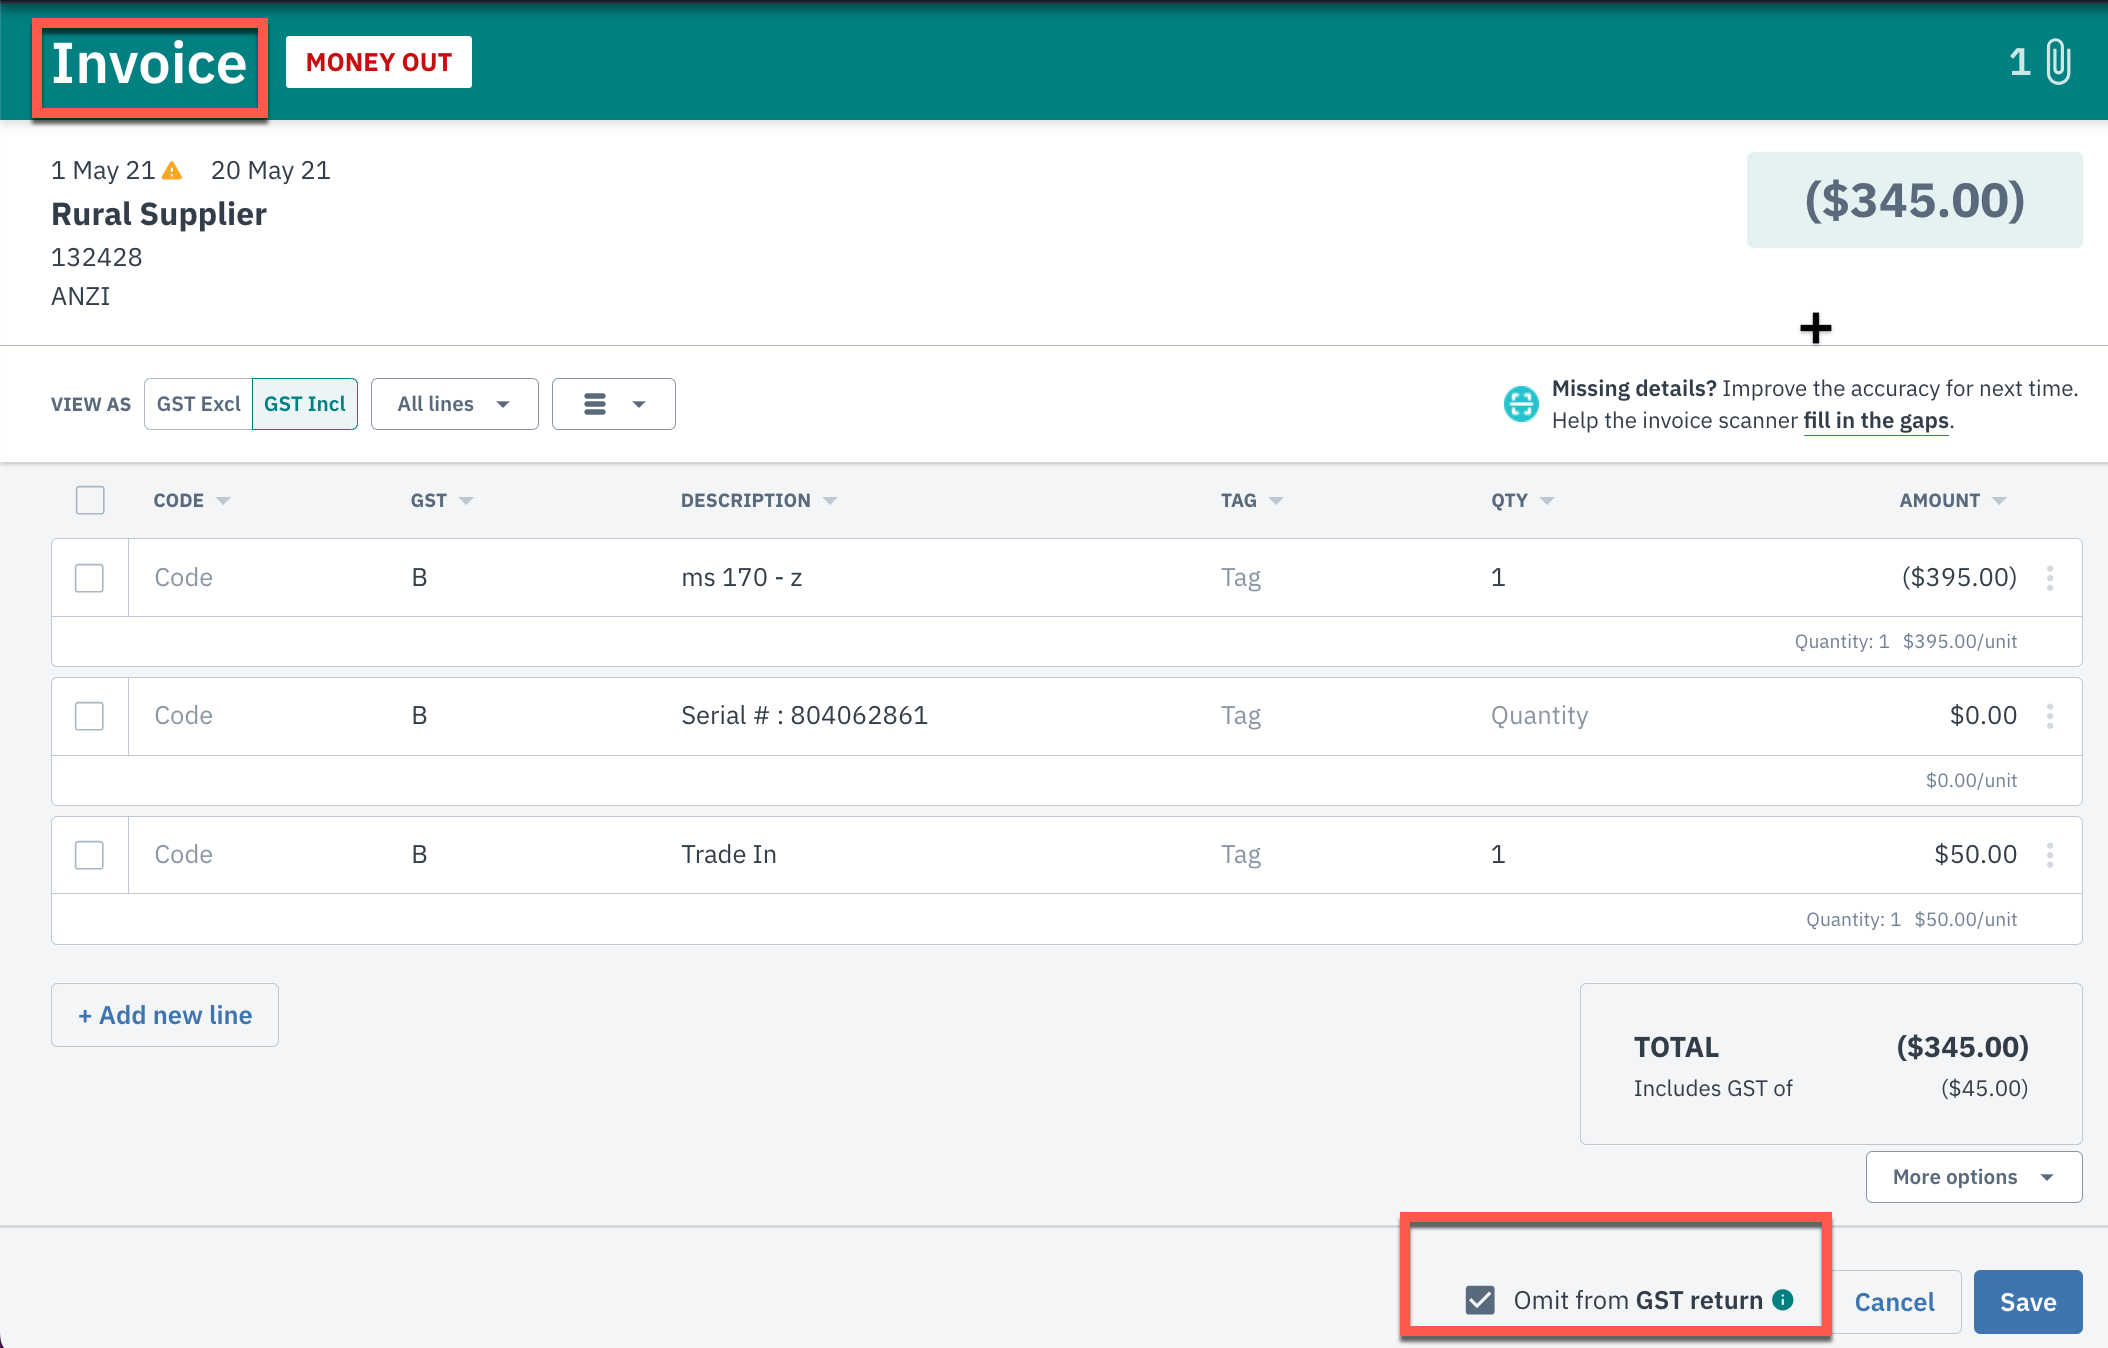Expand the All lines dropdown
Screen dimensions: 2108x1348
coord(455,404)
